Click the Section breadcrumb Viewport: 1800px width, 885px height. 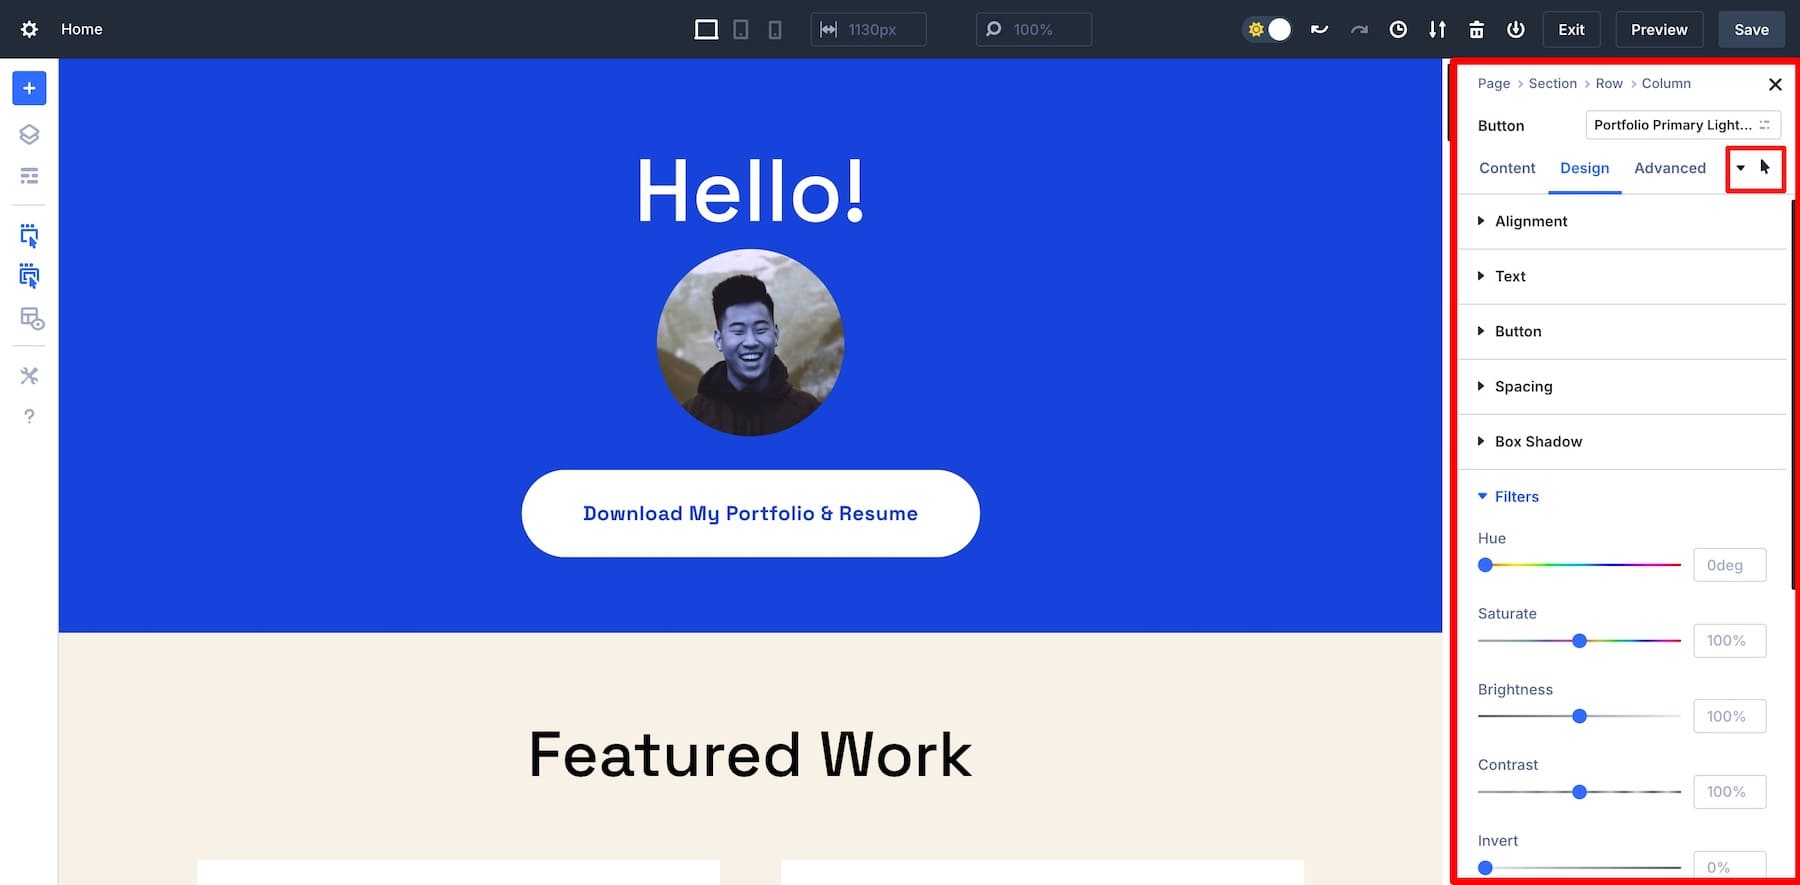(x=1552, y=84)
